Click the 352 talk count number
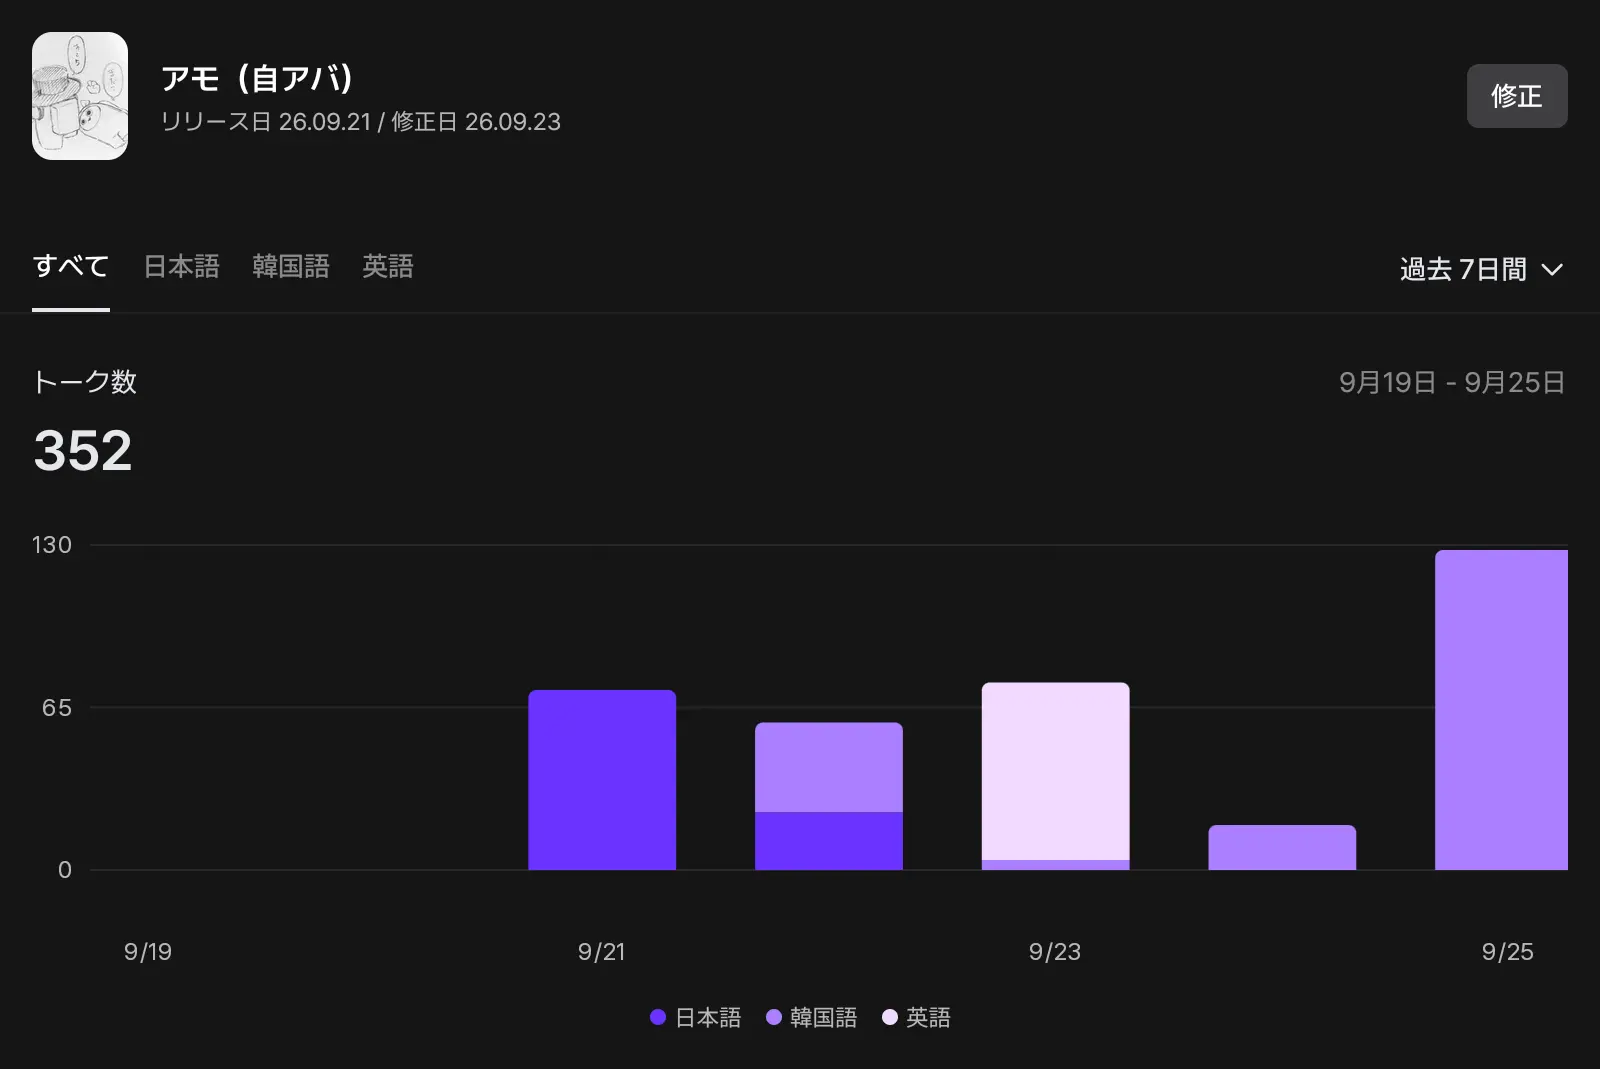The width and height of the screenshot is (1600, 1069). pos(83,450)
